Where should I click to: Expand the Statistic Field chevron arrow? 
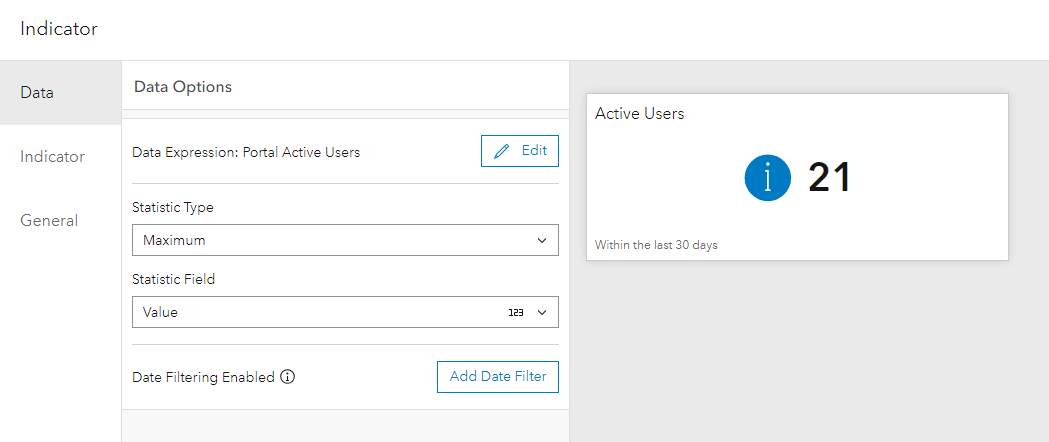tap(542, 313)
